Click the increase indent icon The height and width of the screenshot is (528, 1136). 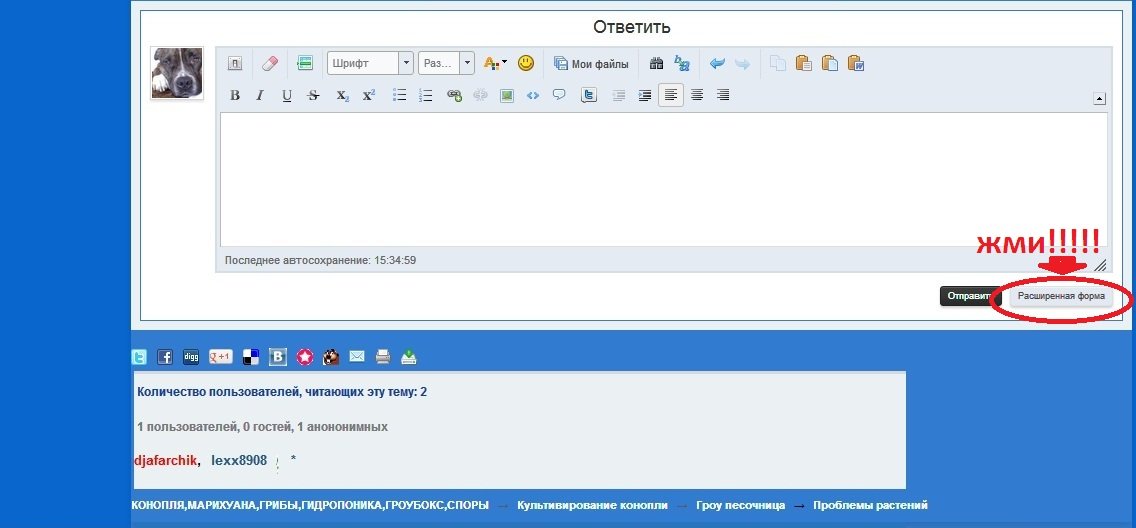[x=645, y=95]
